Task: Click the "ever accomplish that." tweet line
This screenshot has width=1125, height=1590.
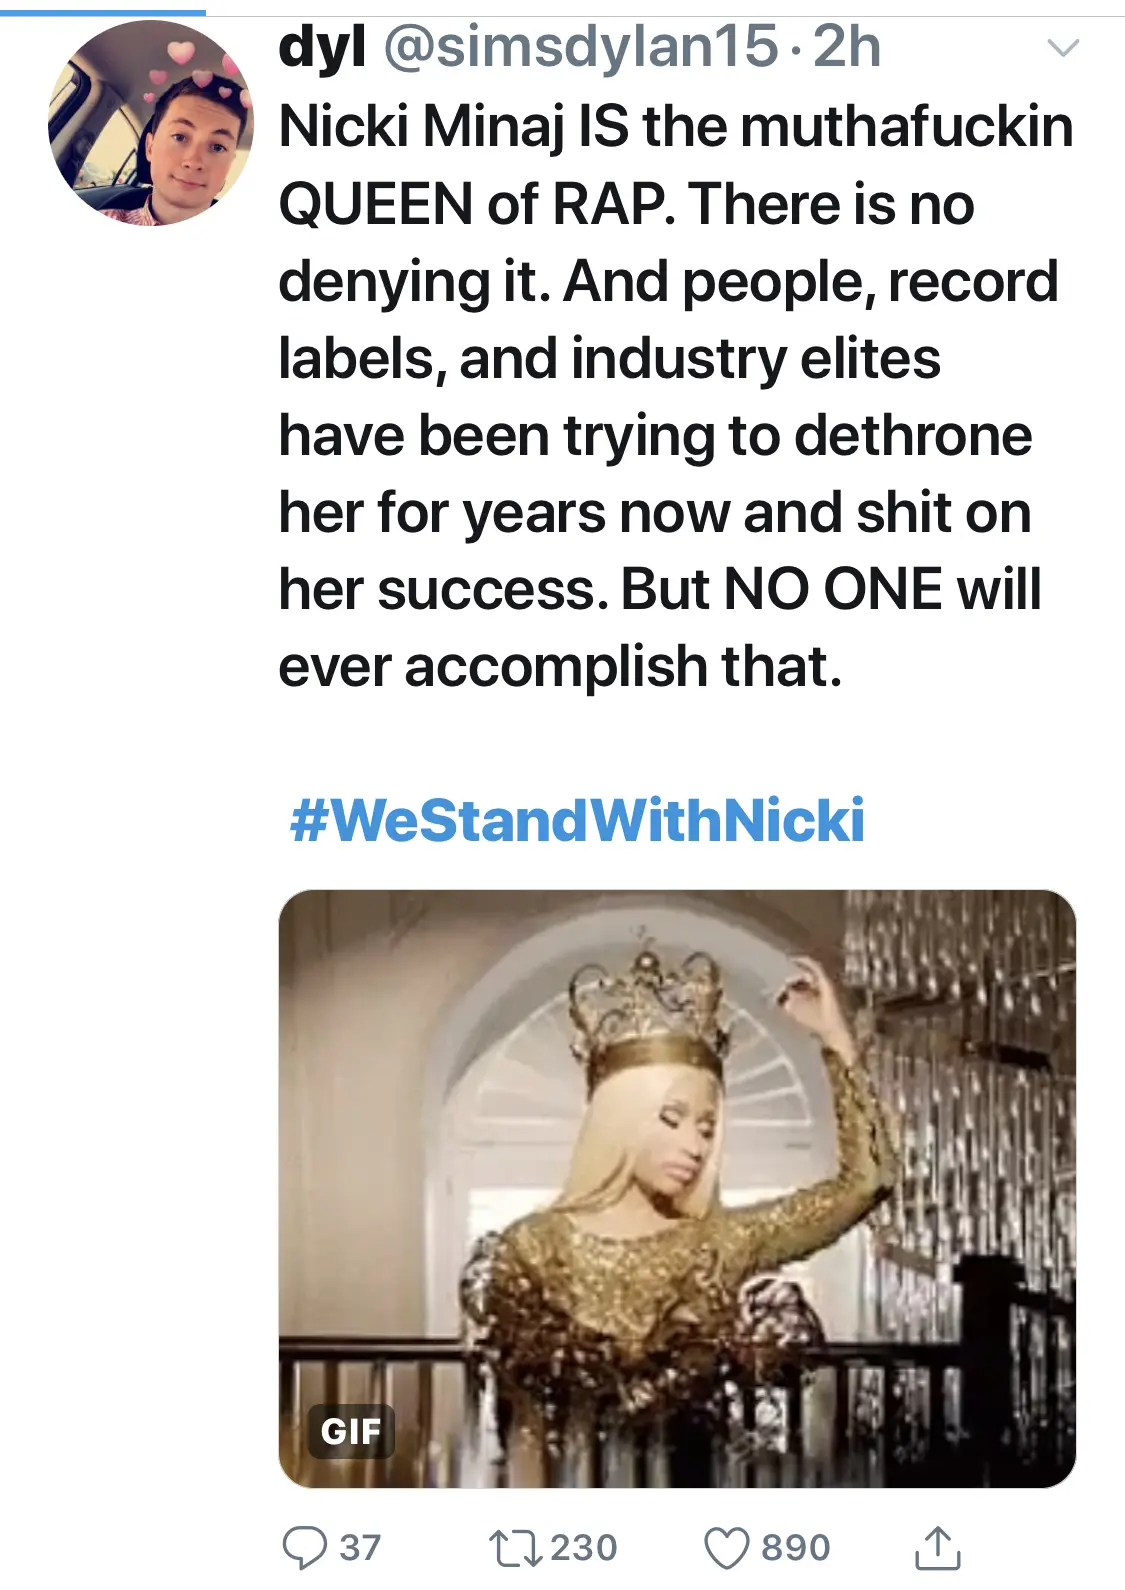Action: tap(560, 666)
